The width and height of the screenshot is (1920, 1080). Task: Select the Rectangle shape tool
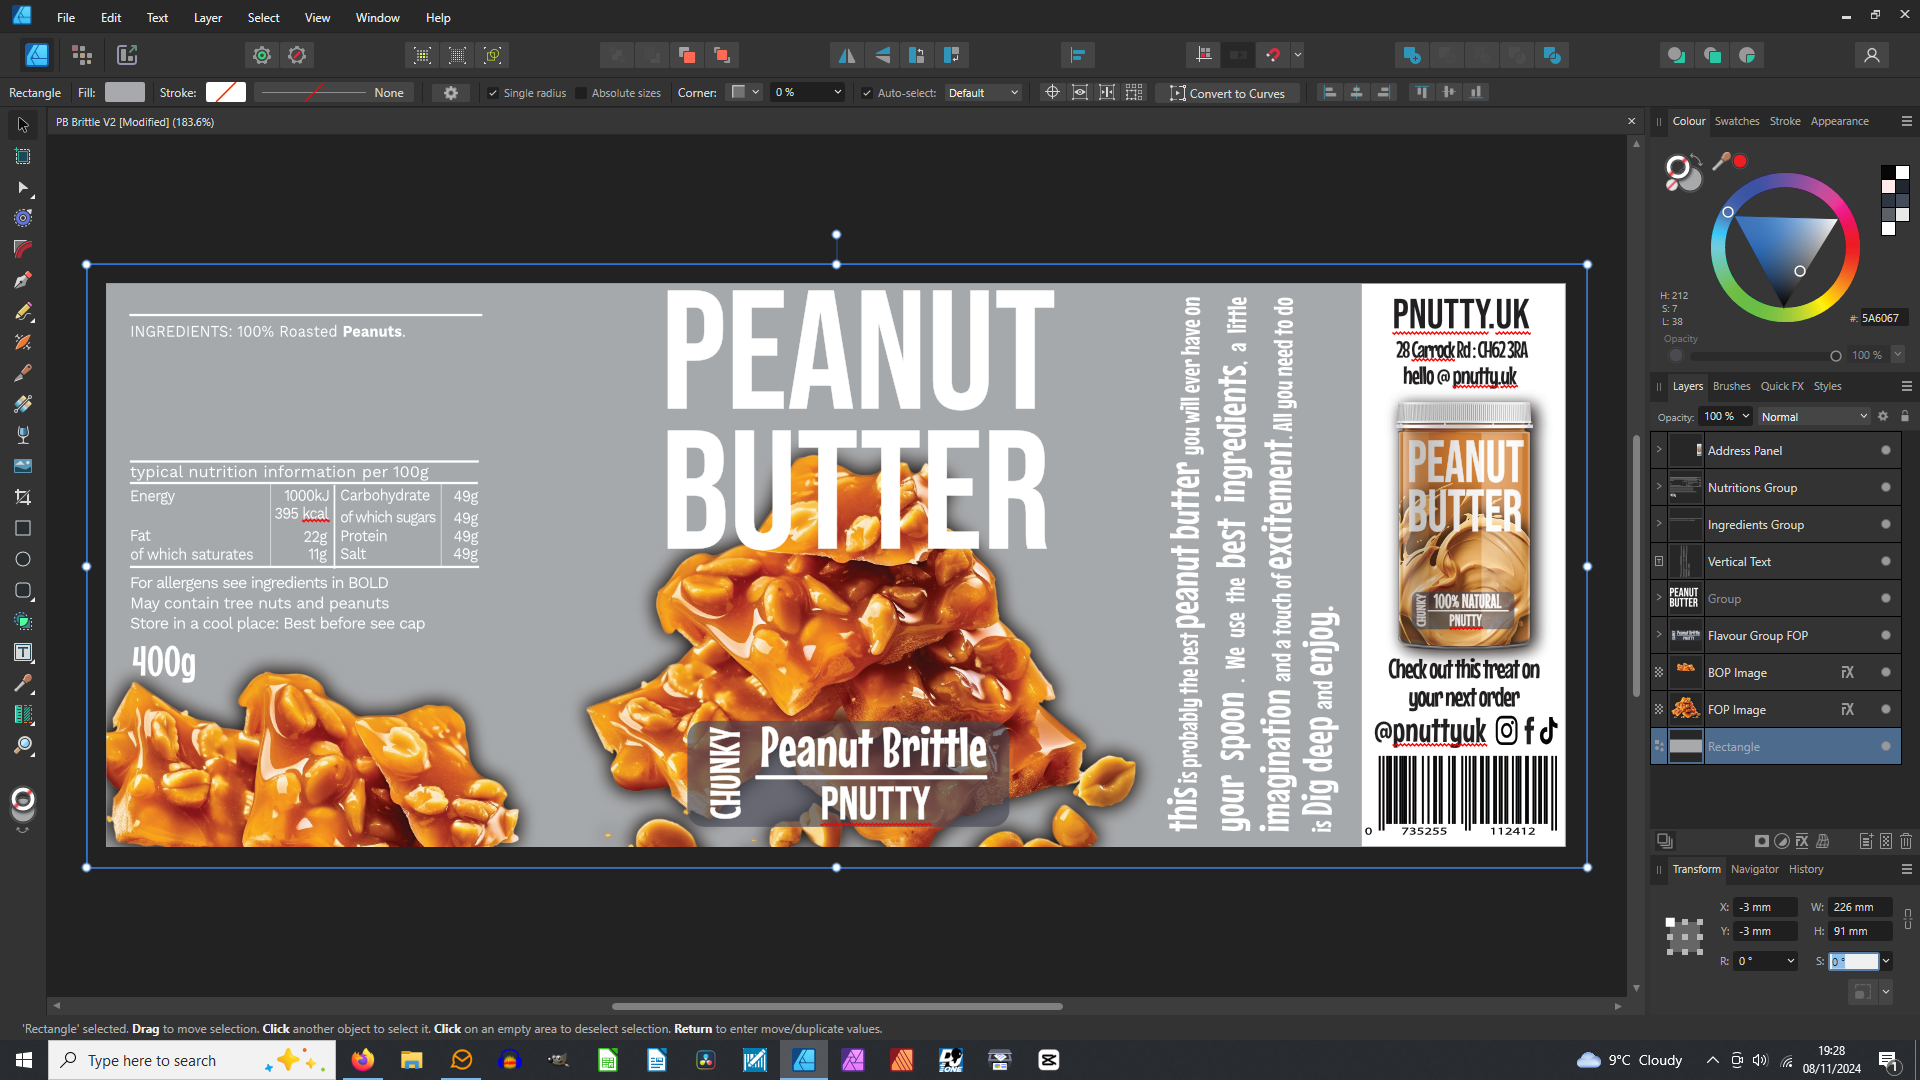pyautogui.click(x=23, y=528)
